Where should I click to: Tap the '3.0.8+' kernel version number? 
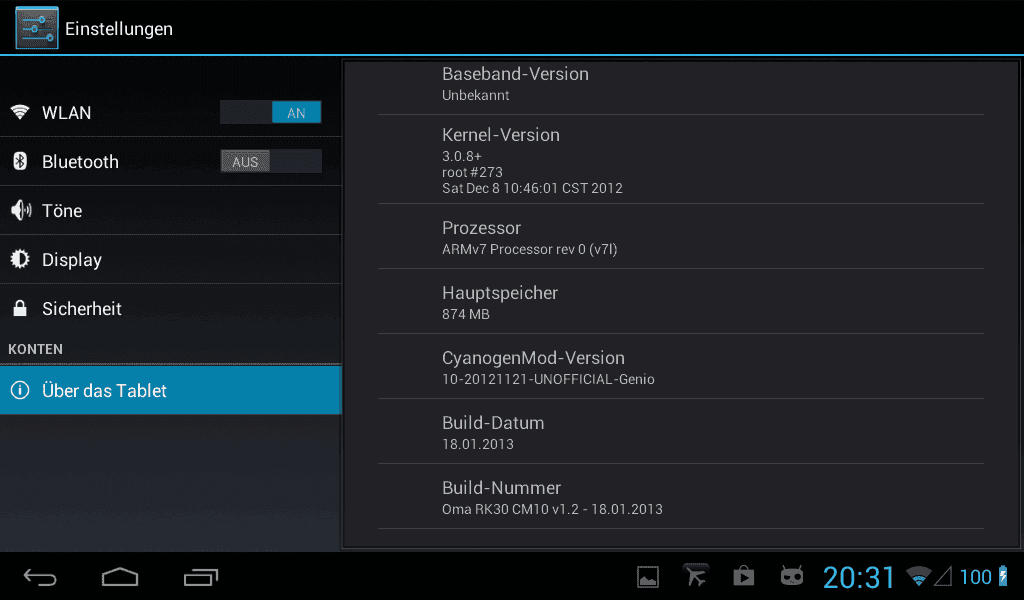[x=462, y=156]
